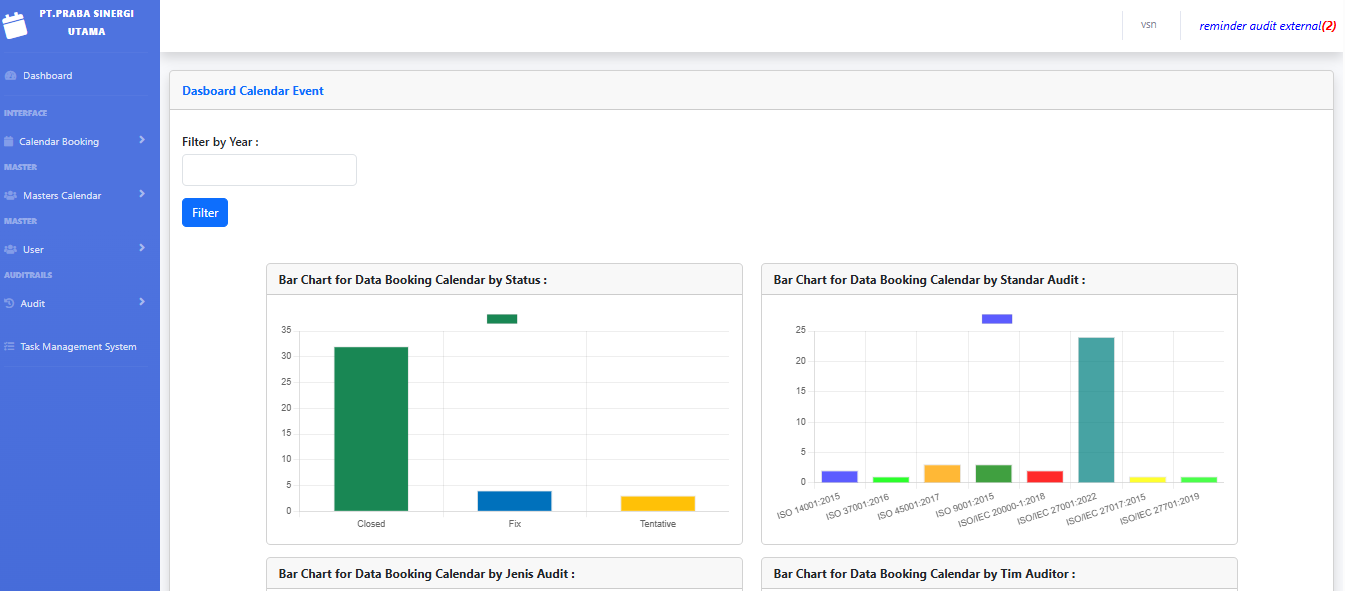Click Bar Chart by Tim Auditor title
The width and height of the screenshot is (1345, 591).
924,574
